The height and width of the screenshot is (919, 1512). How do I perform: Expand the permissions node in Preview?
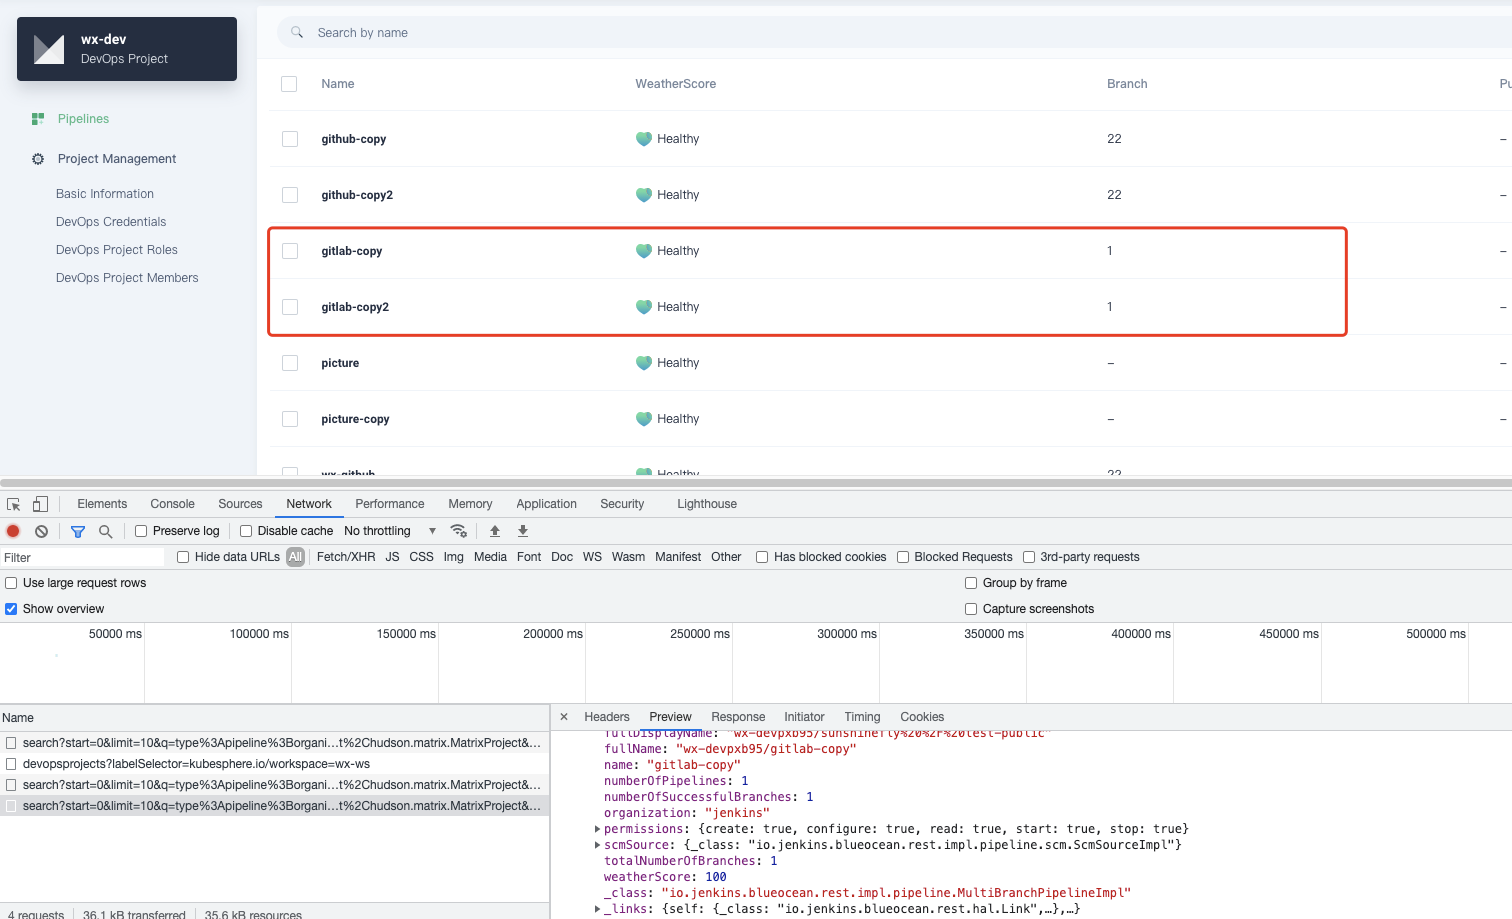tap(597, 828)
